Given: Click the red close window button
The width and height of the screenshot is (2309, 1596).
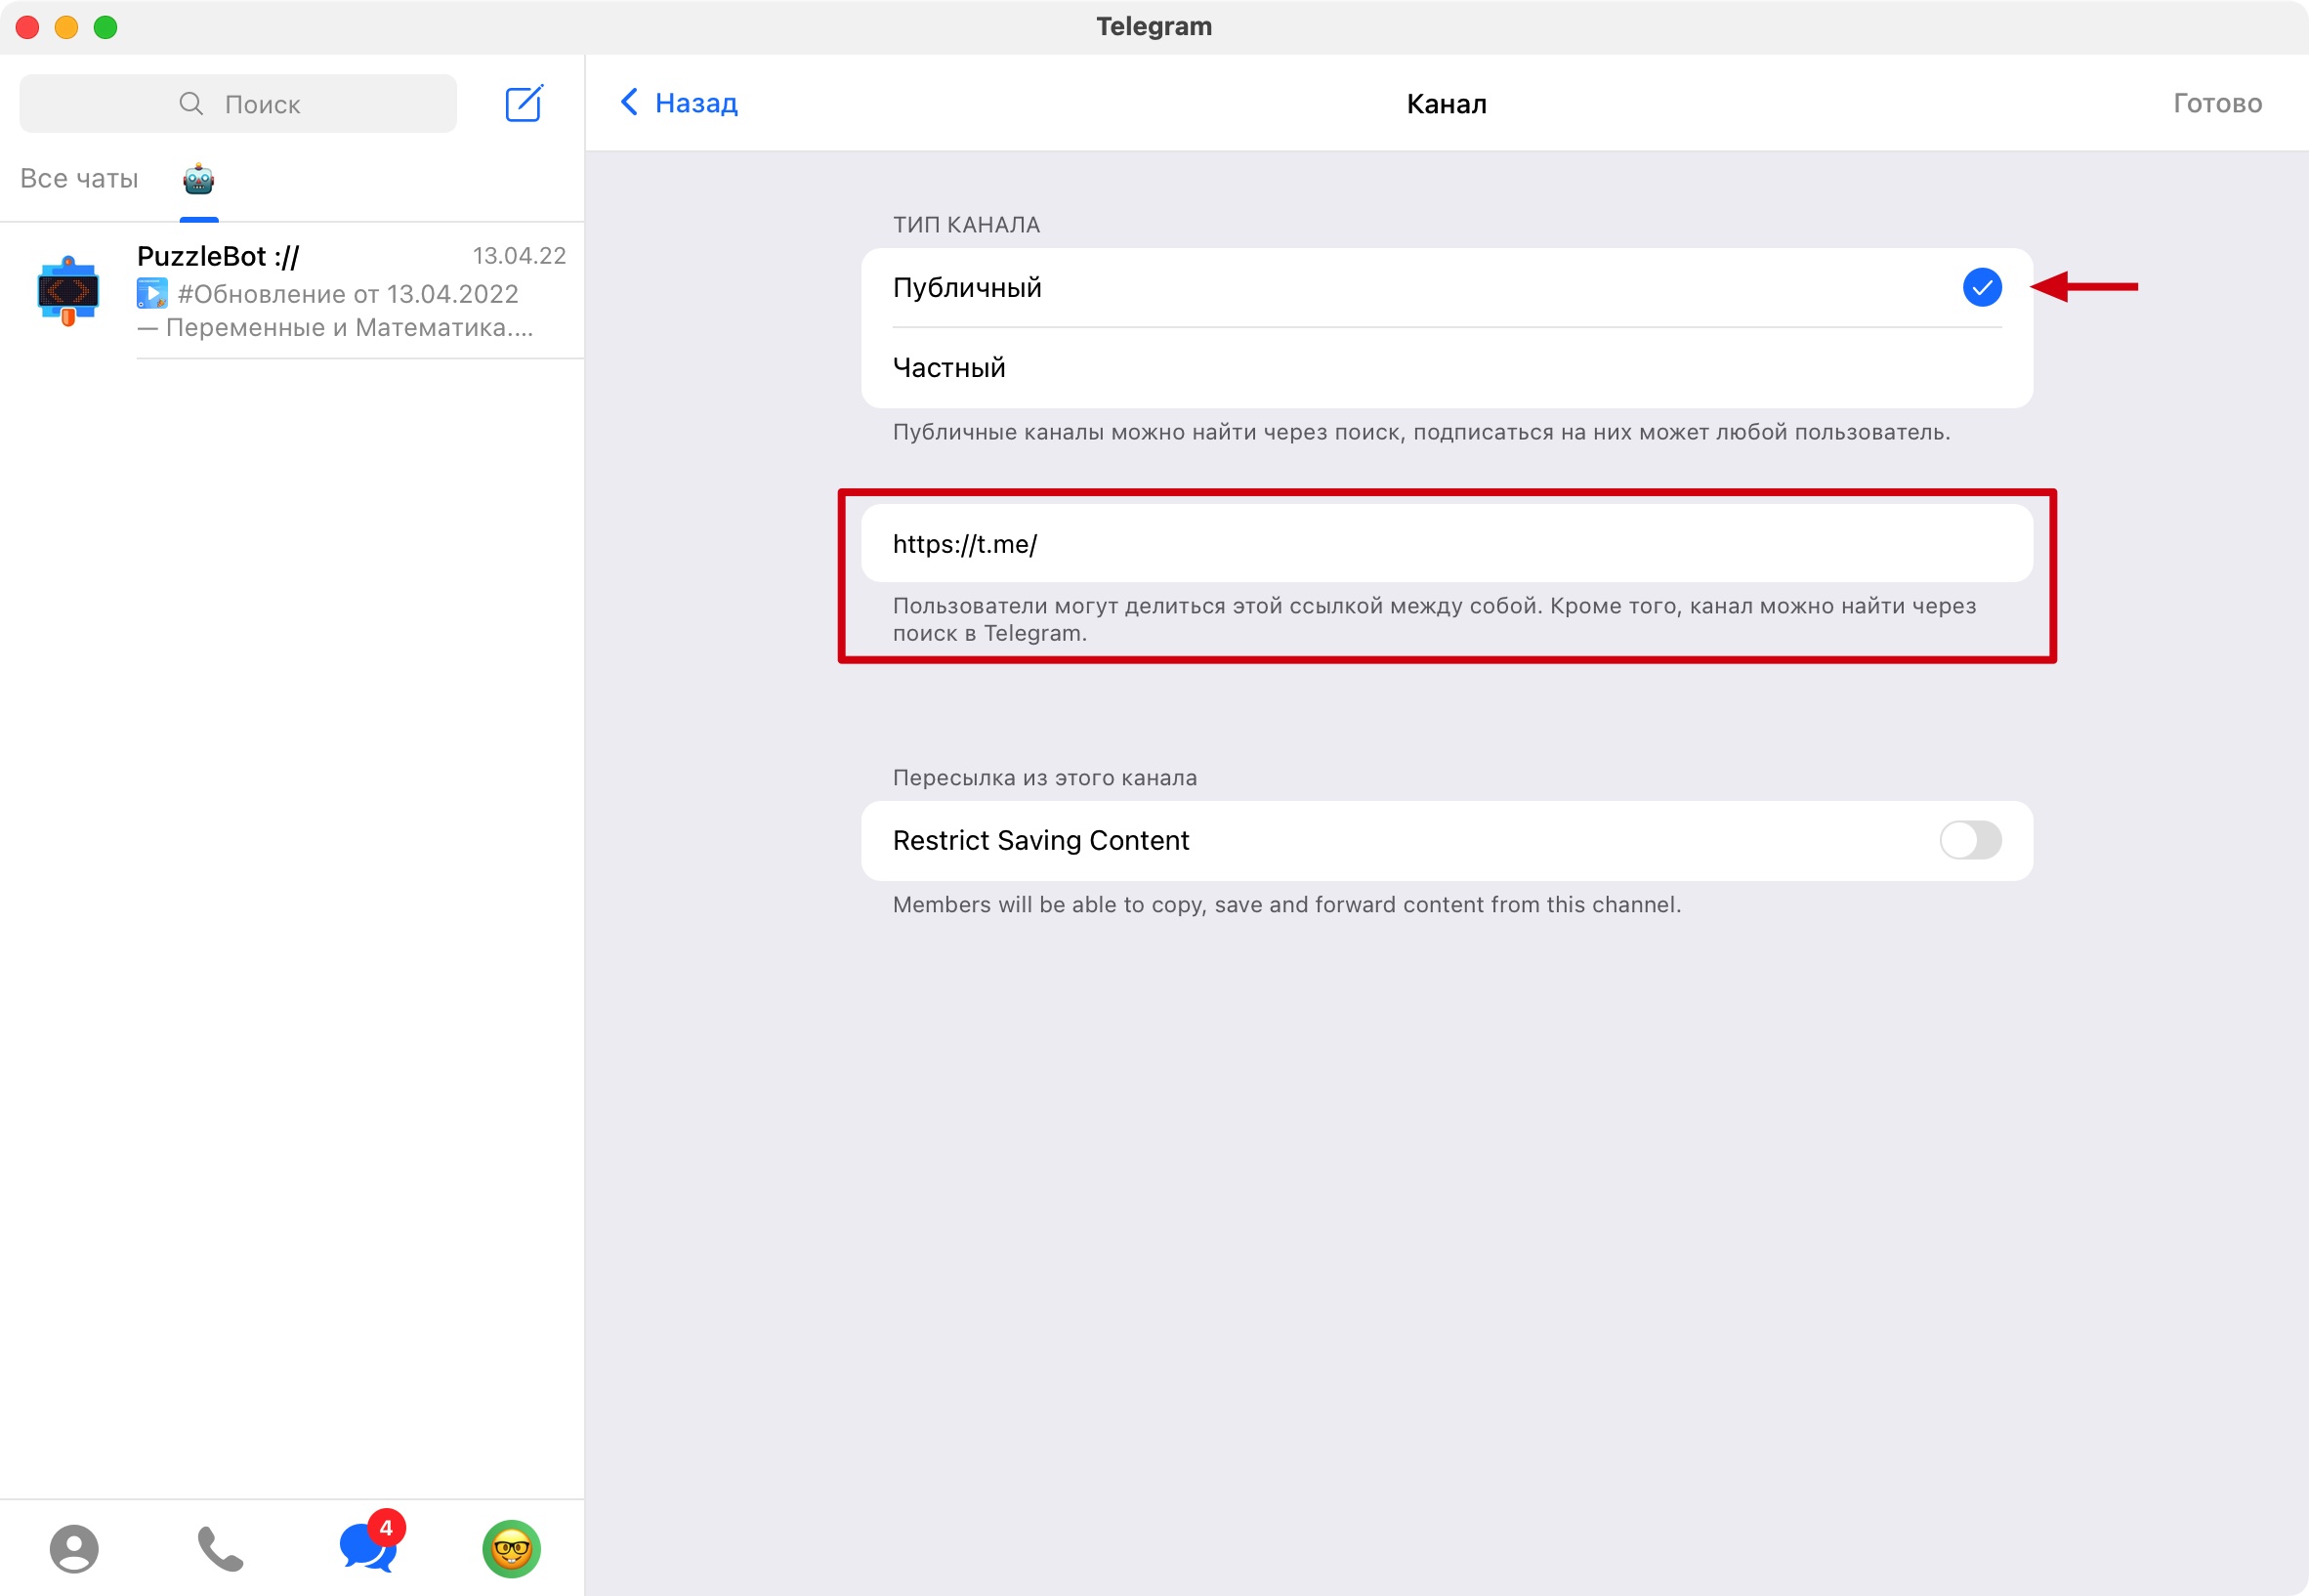Looking at the screenshot, I should click(x=28, y=27).
